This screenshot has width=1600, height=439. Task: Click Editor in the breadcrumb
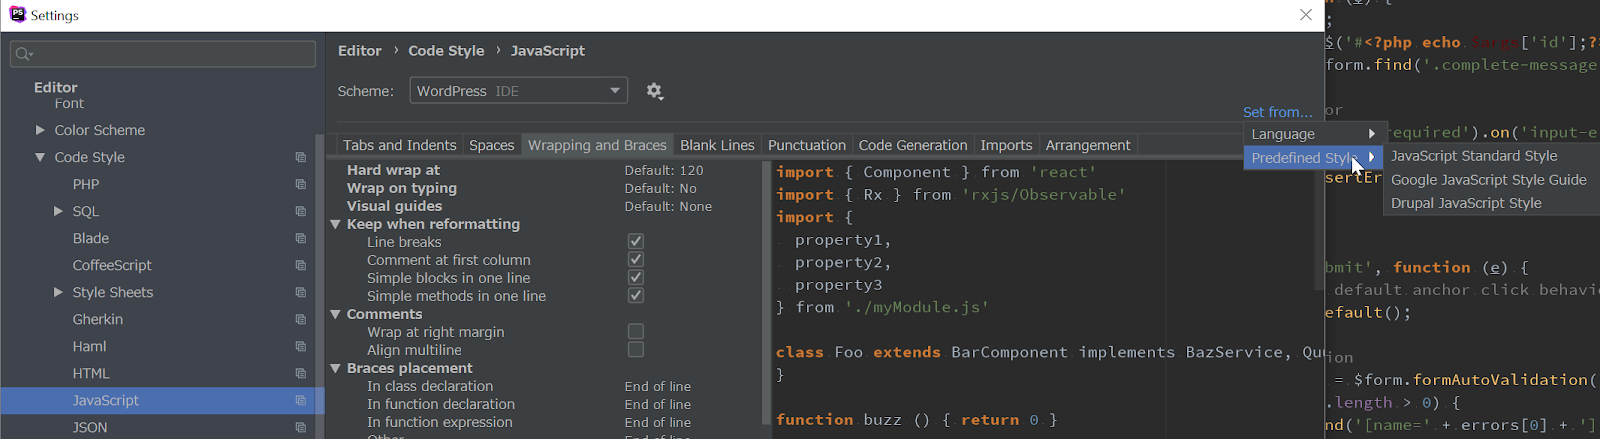pyautogui.click(x=359, y=51)
